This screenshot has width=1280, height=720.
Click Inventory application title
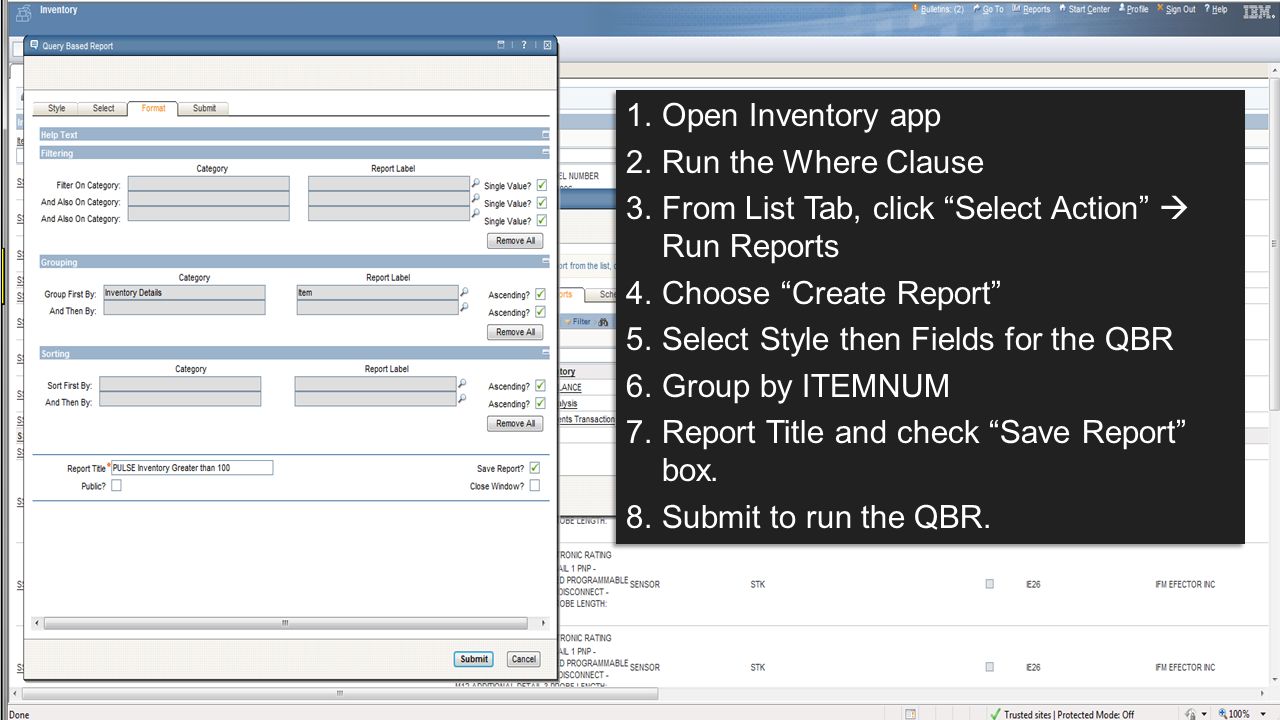(x=58, y=10)
